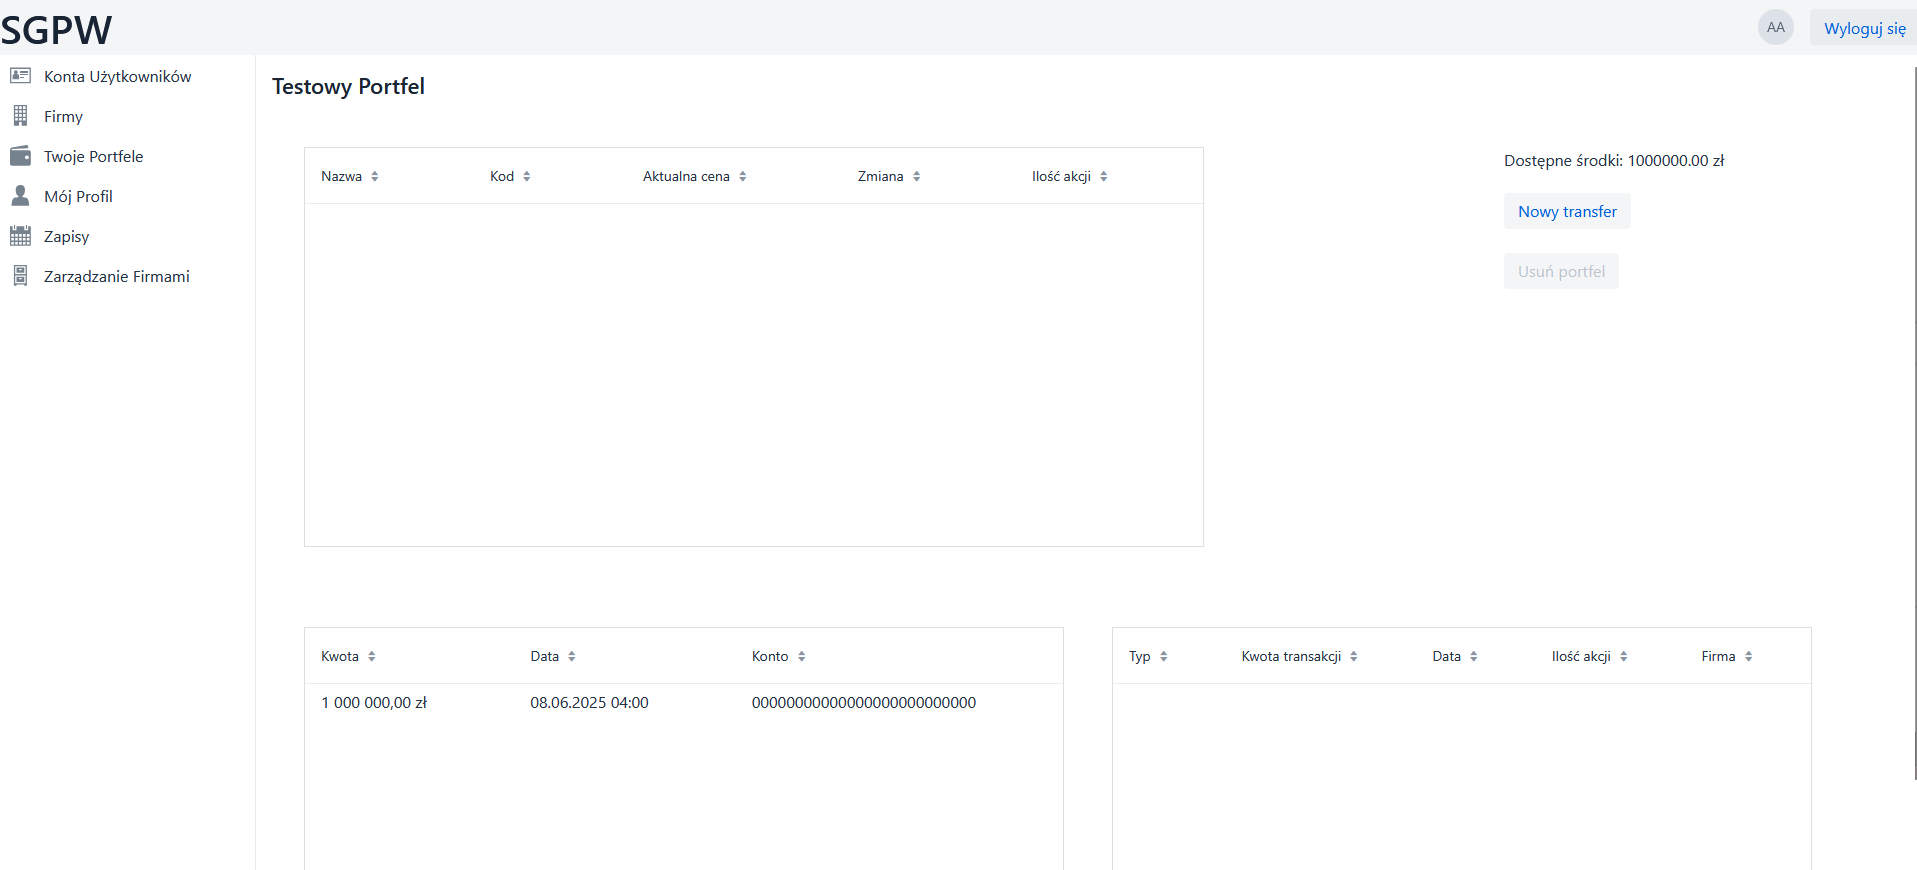Click the Kod column header text

tap(502, 176)
